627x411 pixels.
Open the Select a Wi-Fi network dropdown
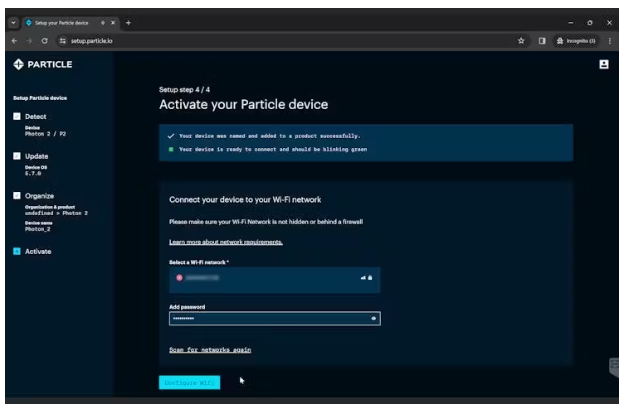[274, 279]
